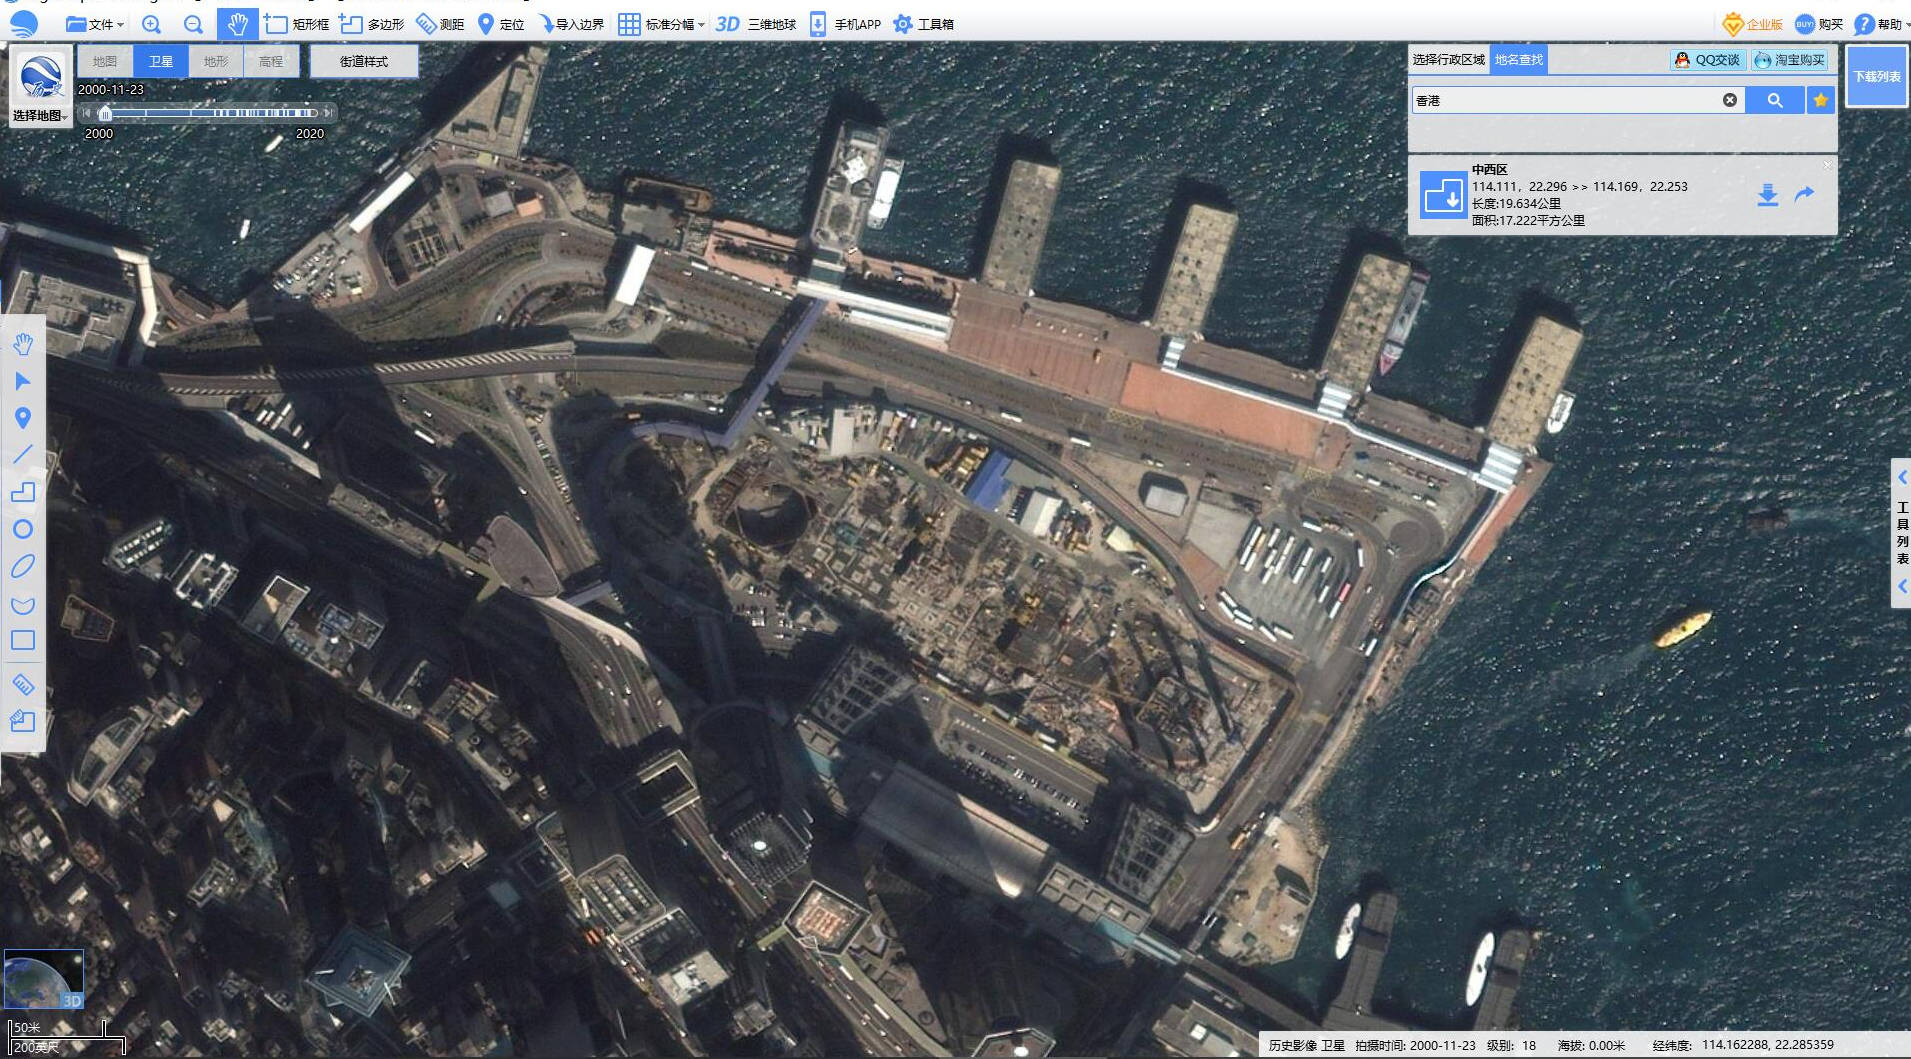Open the 工具箱 toolbox gear
The image size is (1911, 1059).
click(923, 24)
